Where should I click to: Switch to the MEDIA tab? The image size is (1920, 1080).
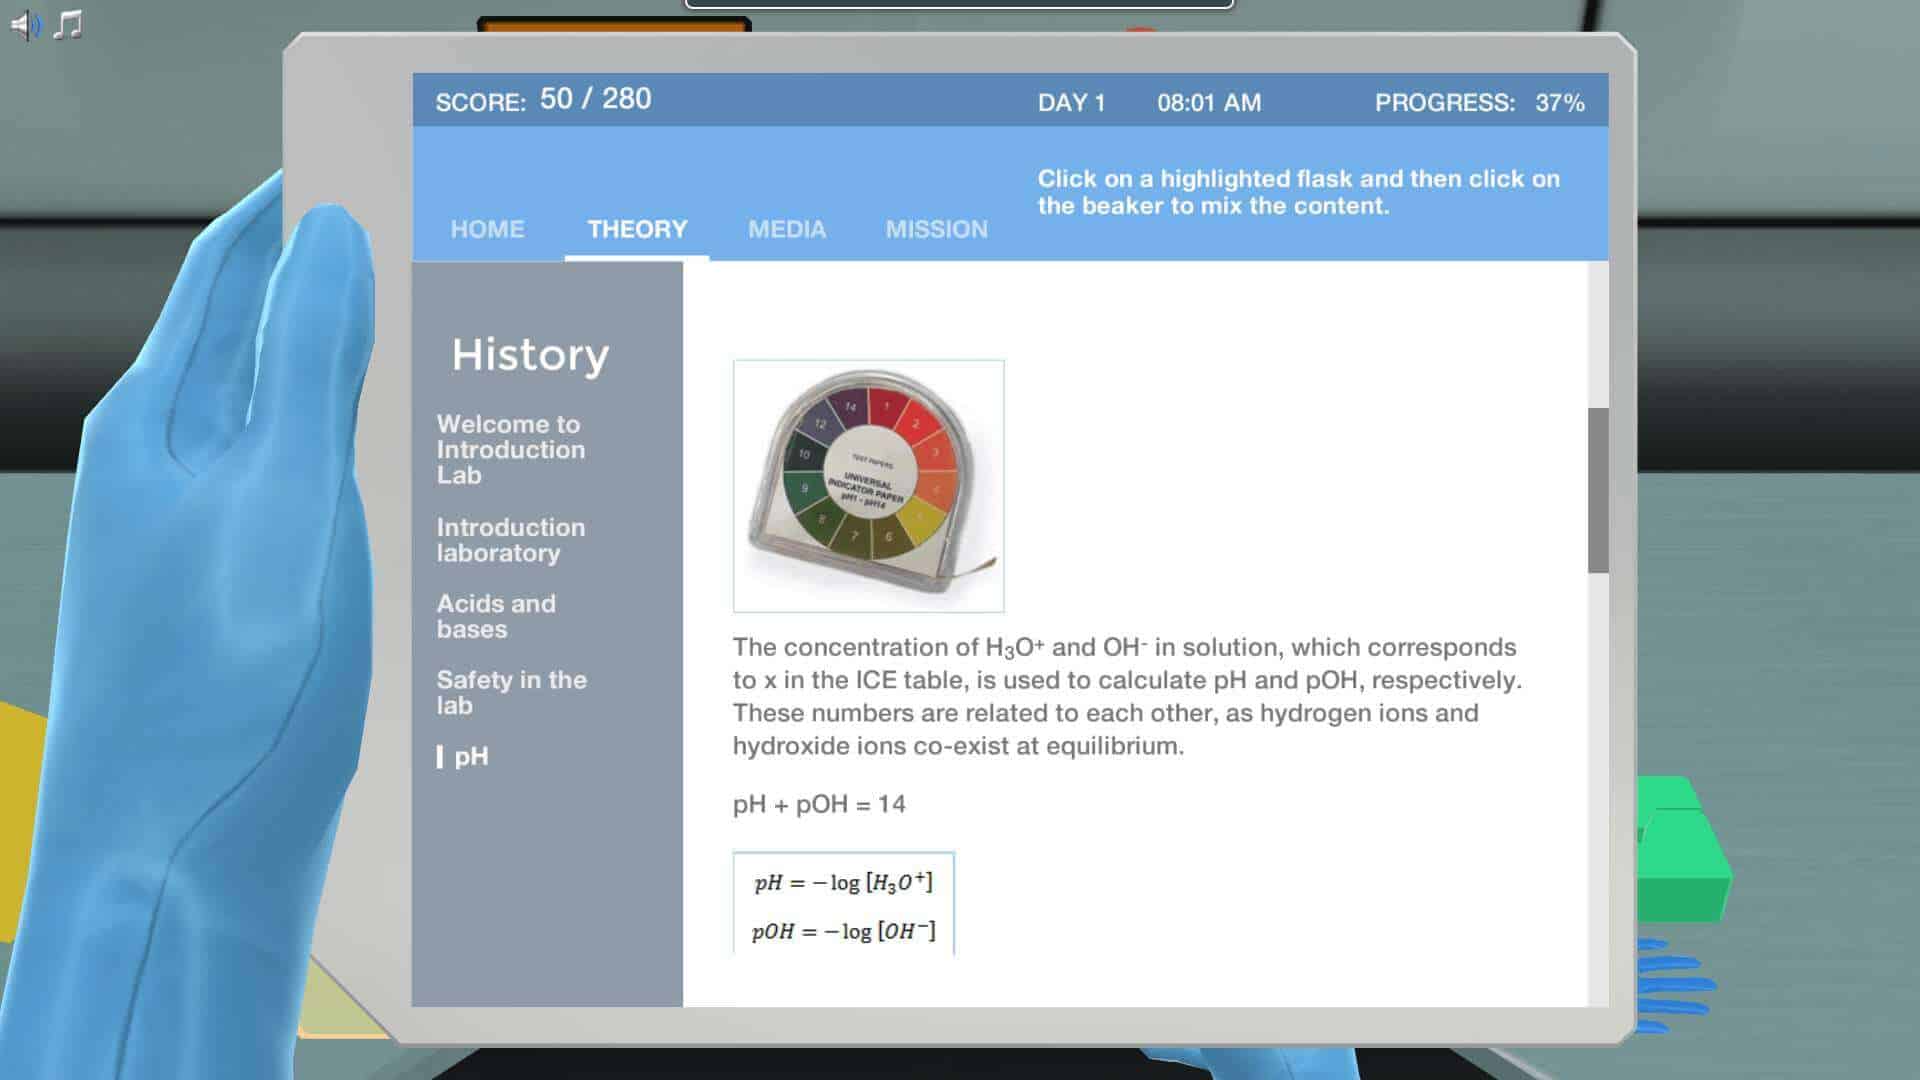[x=787, y=229]
